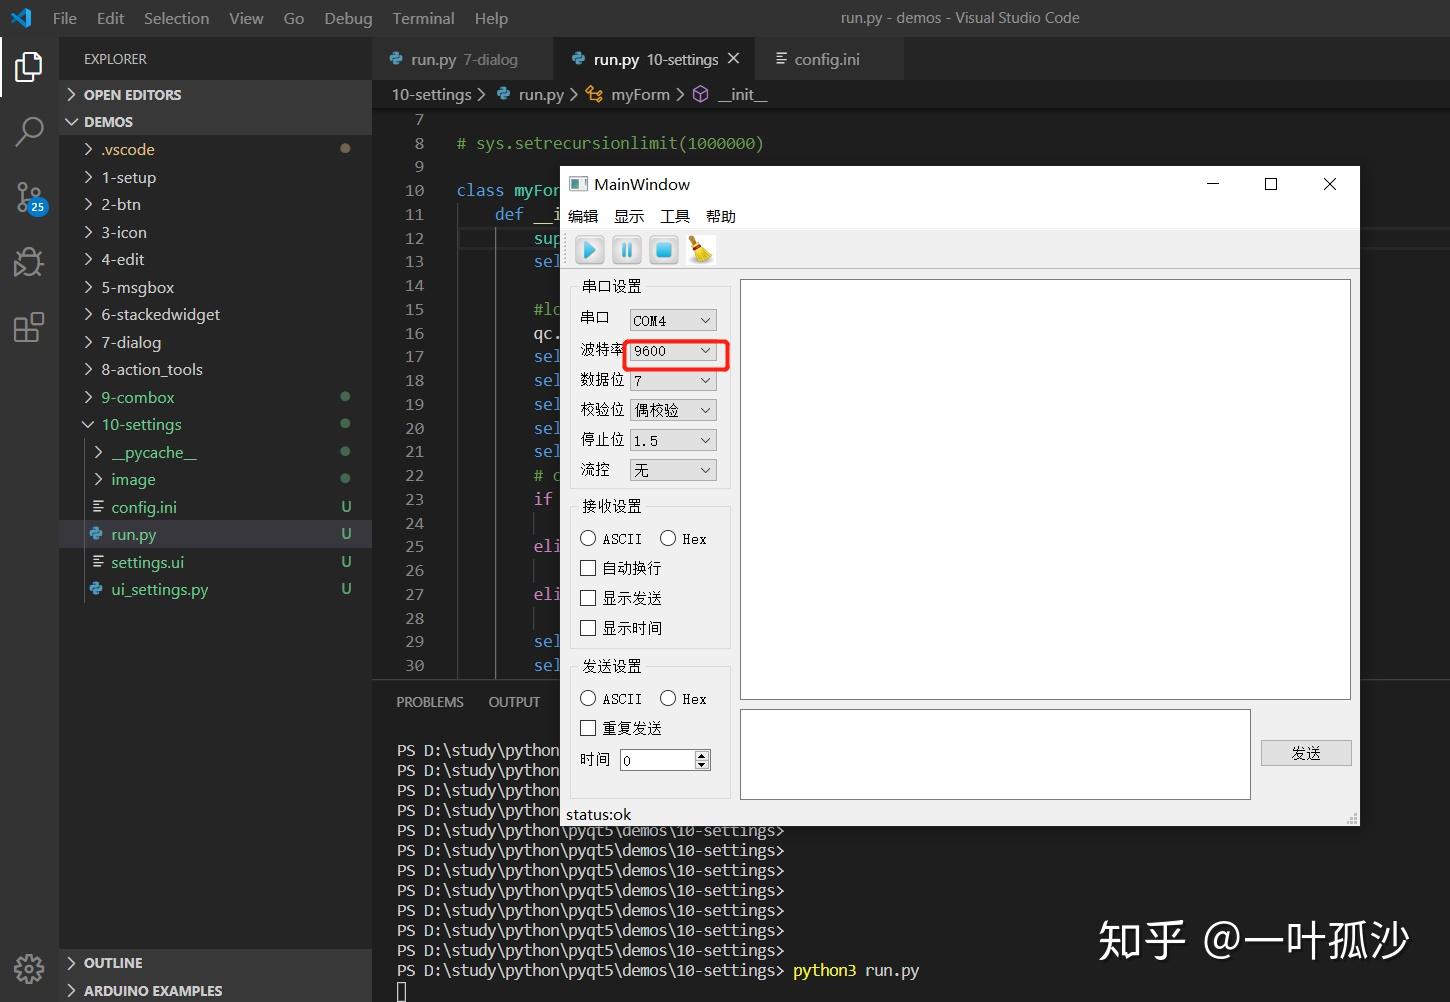Viewport: 1450px width, 1002px height.
Task: Collapse the 10-settings folder in Explorer
Action: (88, 424)
